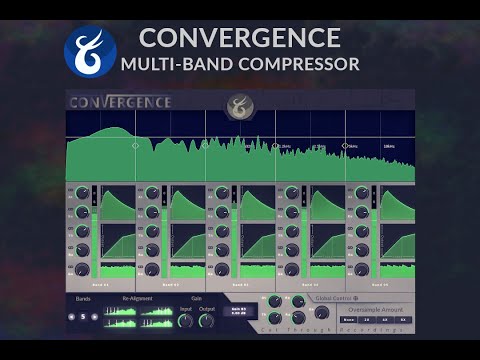Click the crossover handle between bands 4 and 5
The width and height of the screenshot is (480, 360).
click(x=345, y=146)
